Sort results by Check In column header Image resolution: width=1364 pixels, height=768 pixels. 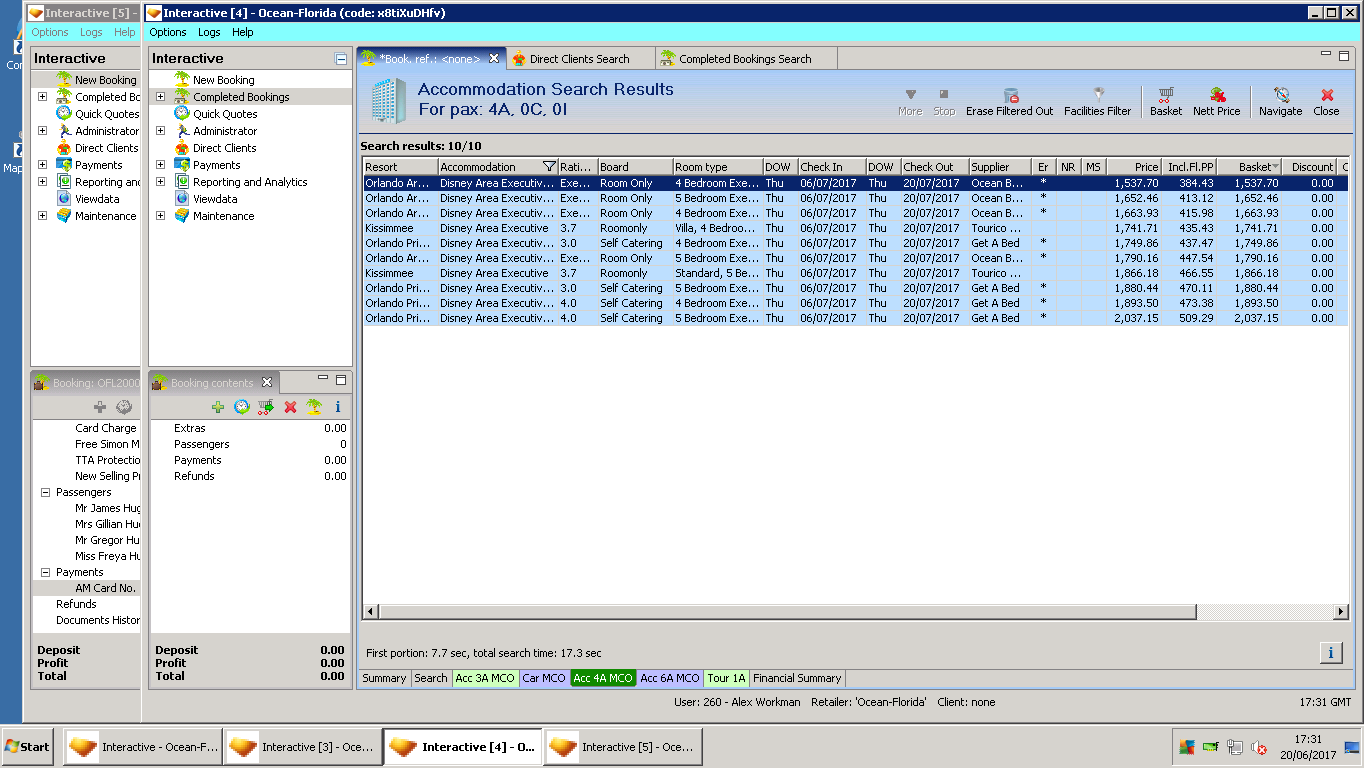pos(831,167)
